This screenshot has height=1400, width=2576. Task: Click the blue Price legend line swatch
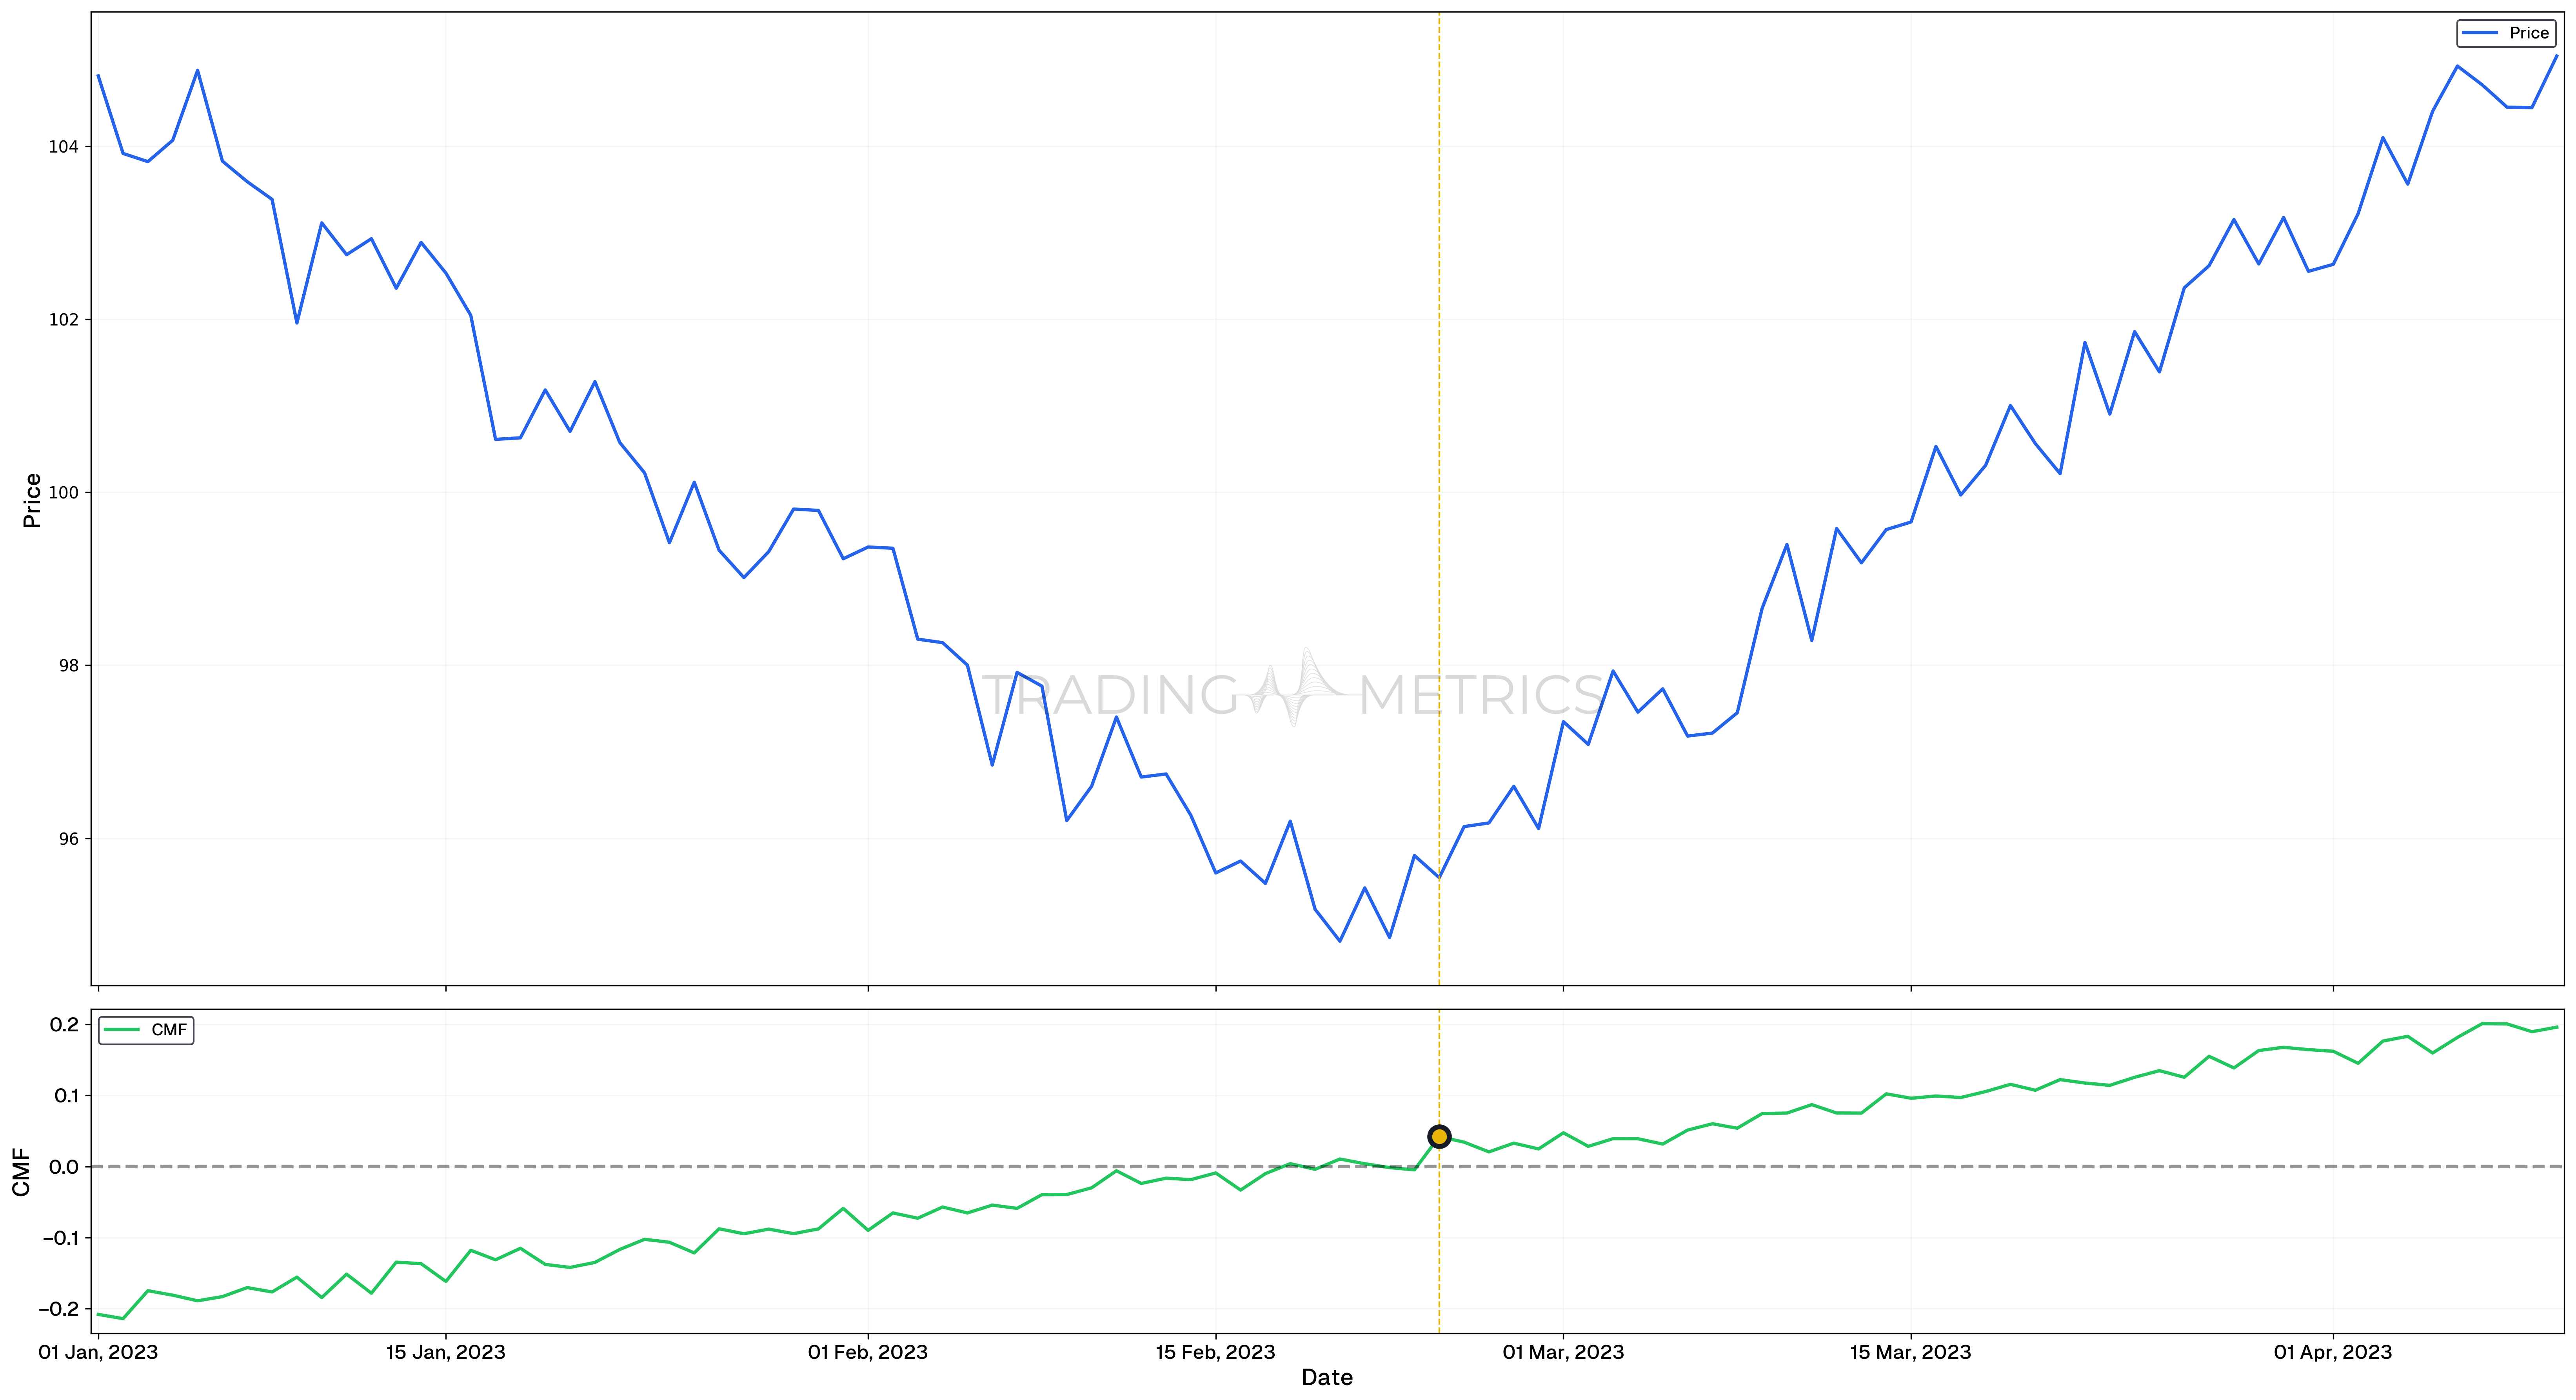(x=2479, y=33)
